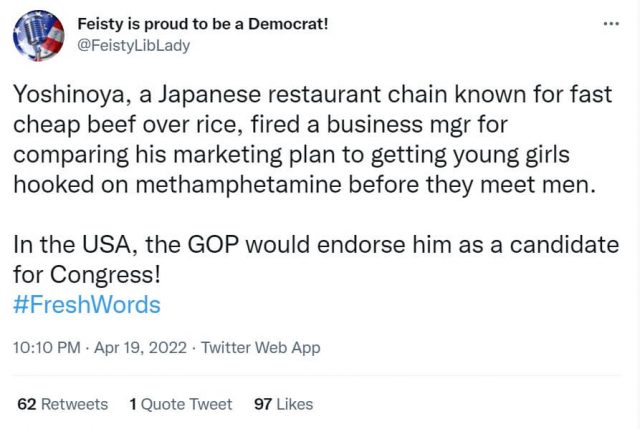Screen dimensions: 640x429
Task: Click the number 62 in retweet stats
Action: pyautogui.click(x=27, y=404)
